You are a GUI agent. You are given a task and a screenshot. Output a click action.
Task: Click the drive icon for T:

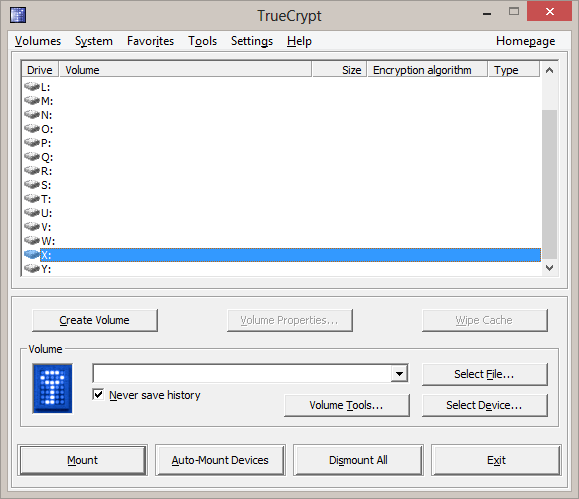pos(32,199)
